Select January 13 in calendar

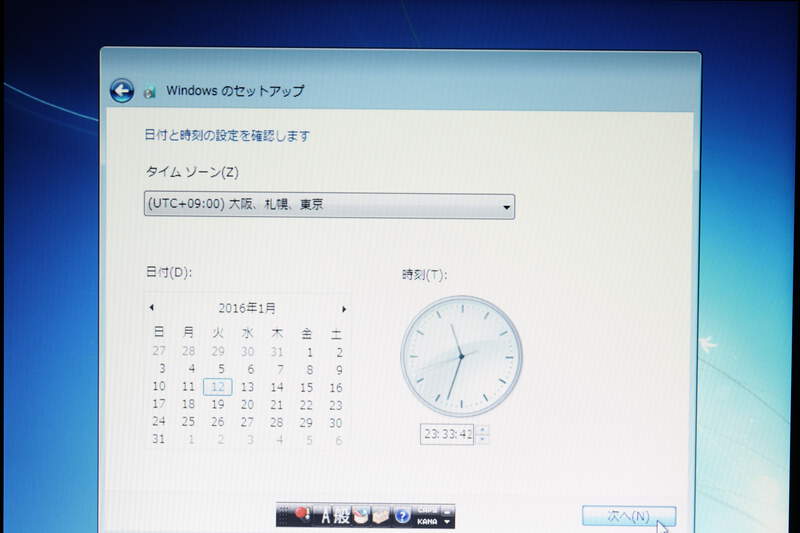click(x=247, y=387)
